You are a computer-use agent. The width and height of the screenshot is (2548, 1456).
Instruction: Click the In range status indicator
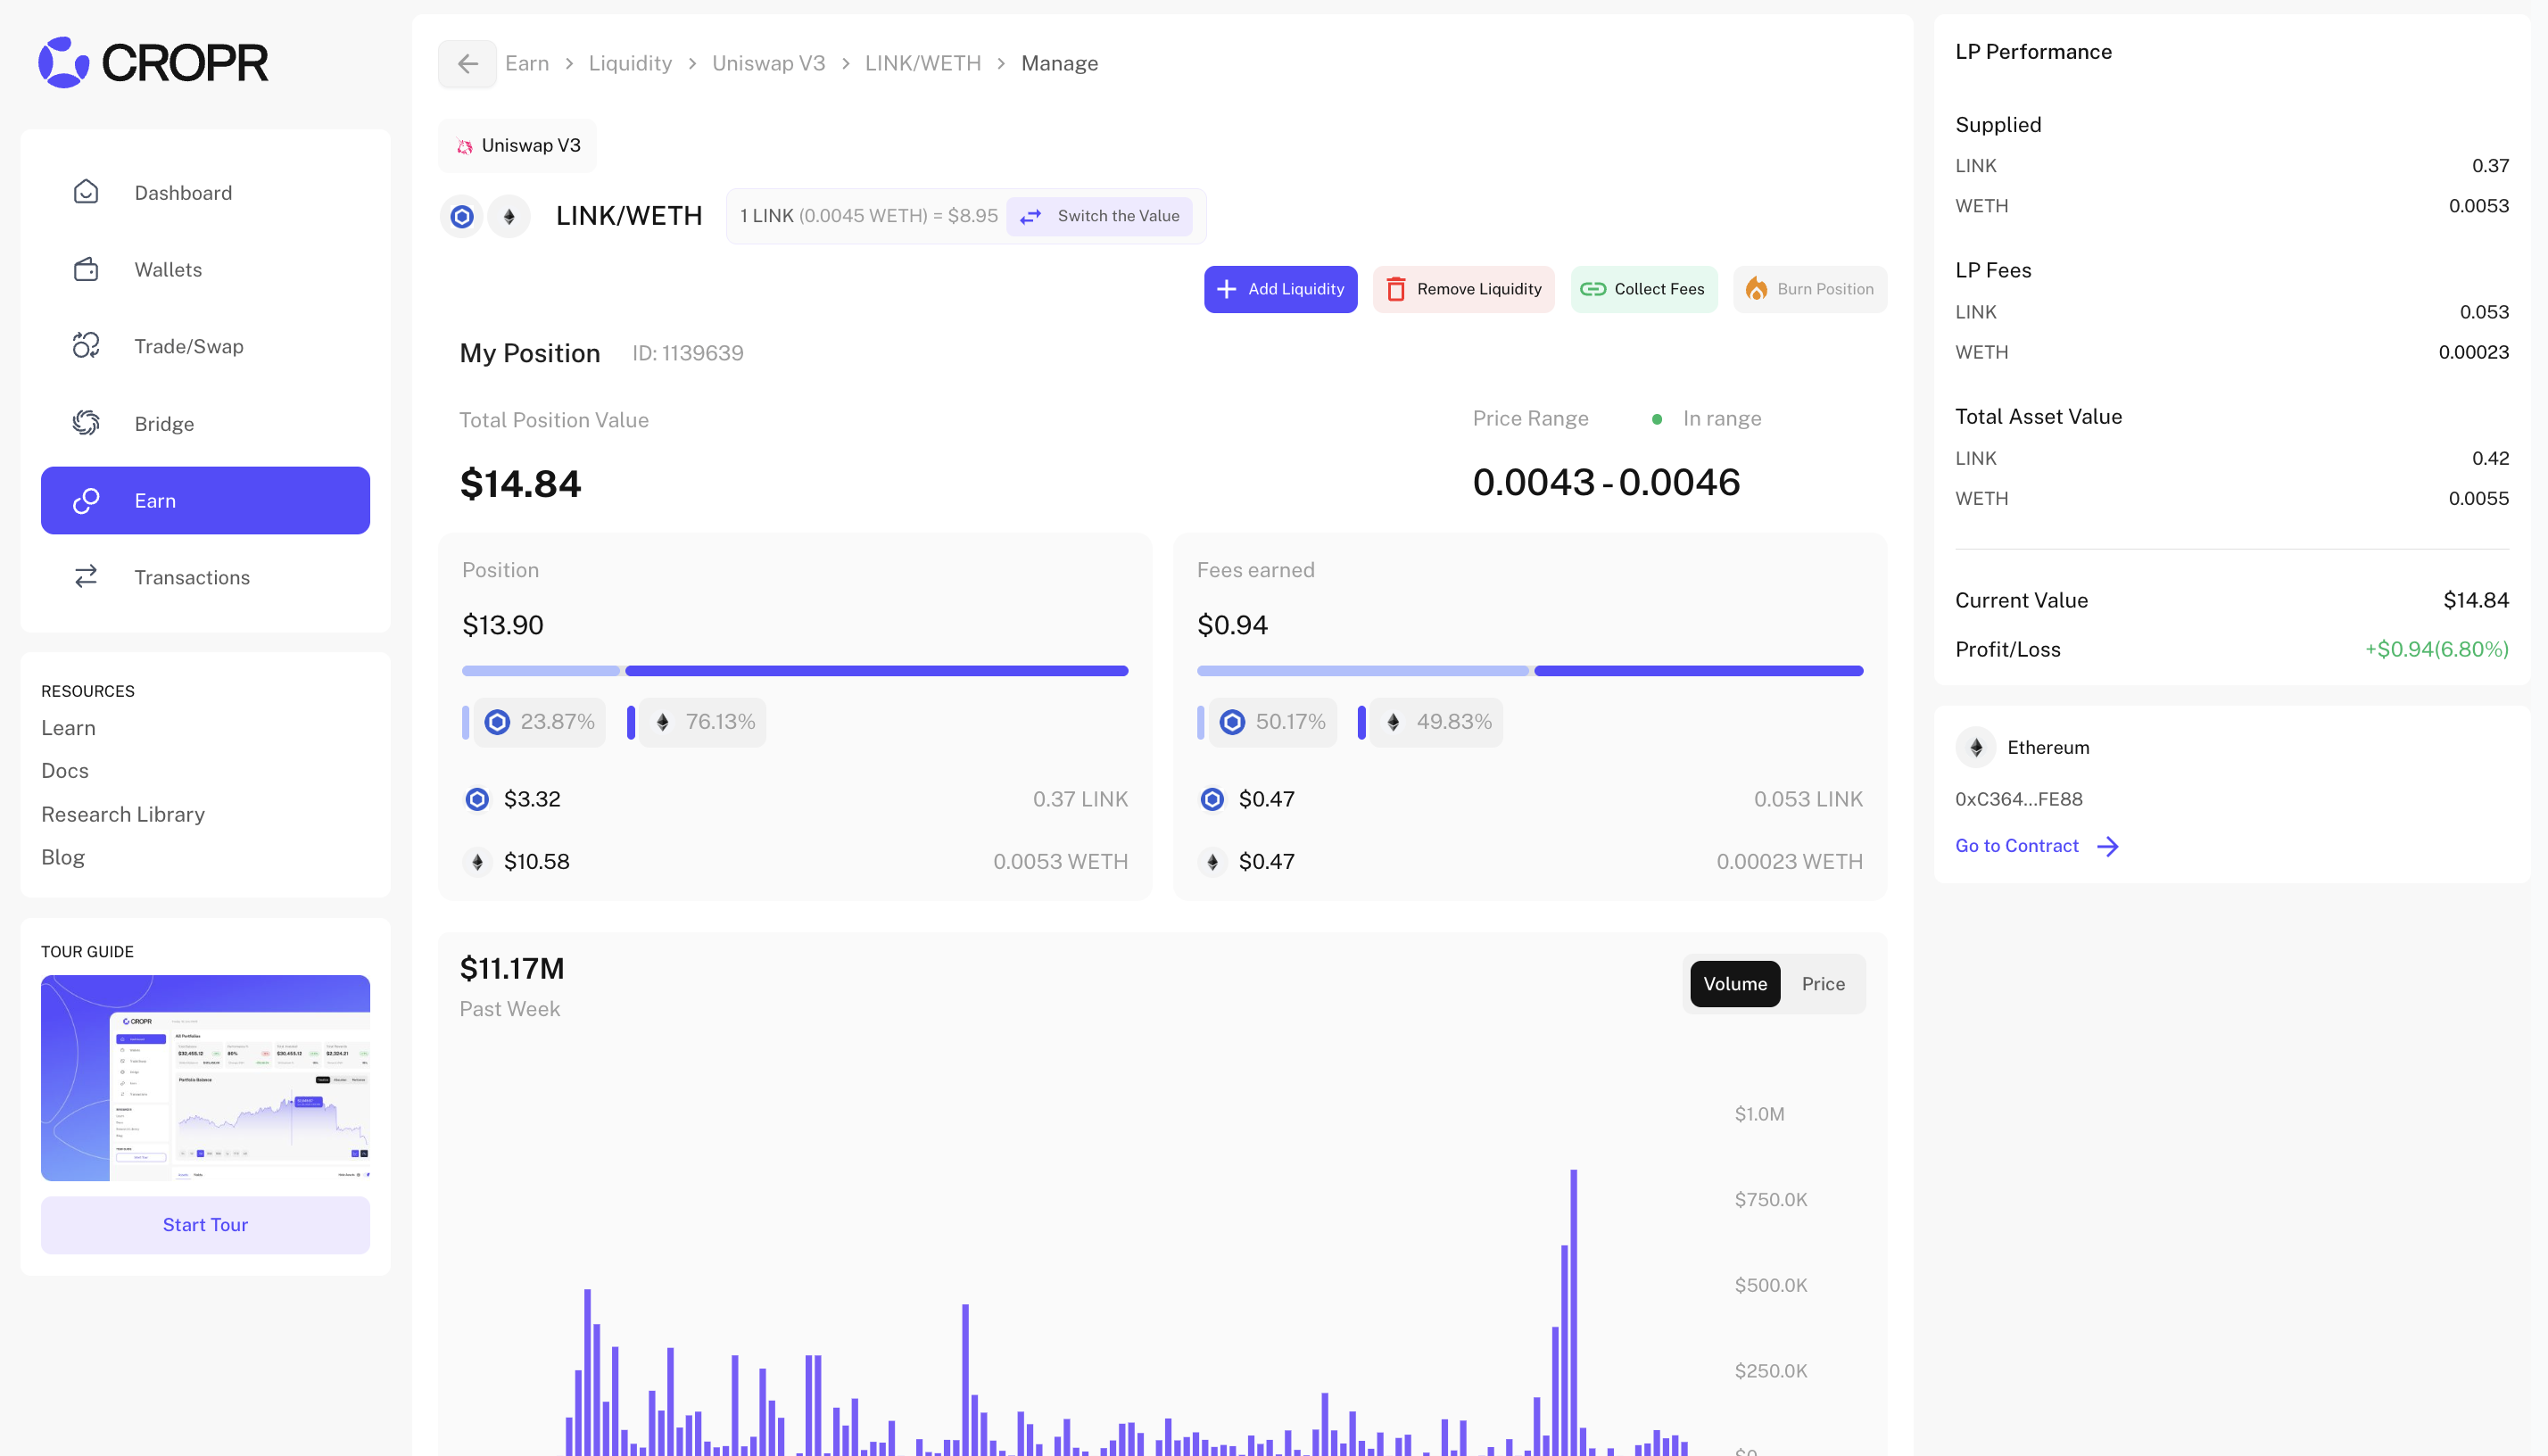[1708, 419]
